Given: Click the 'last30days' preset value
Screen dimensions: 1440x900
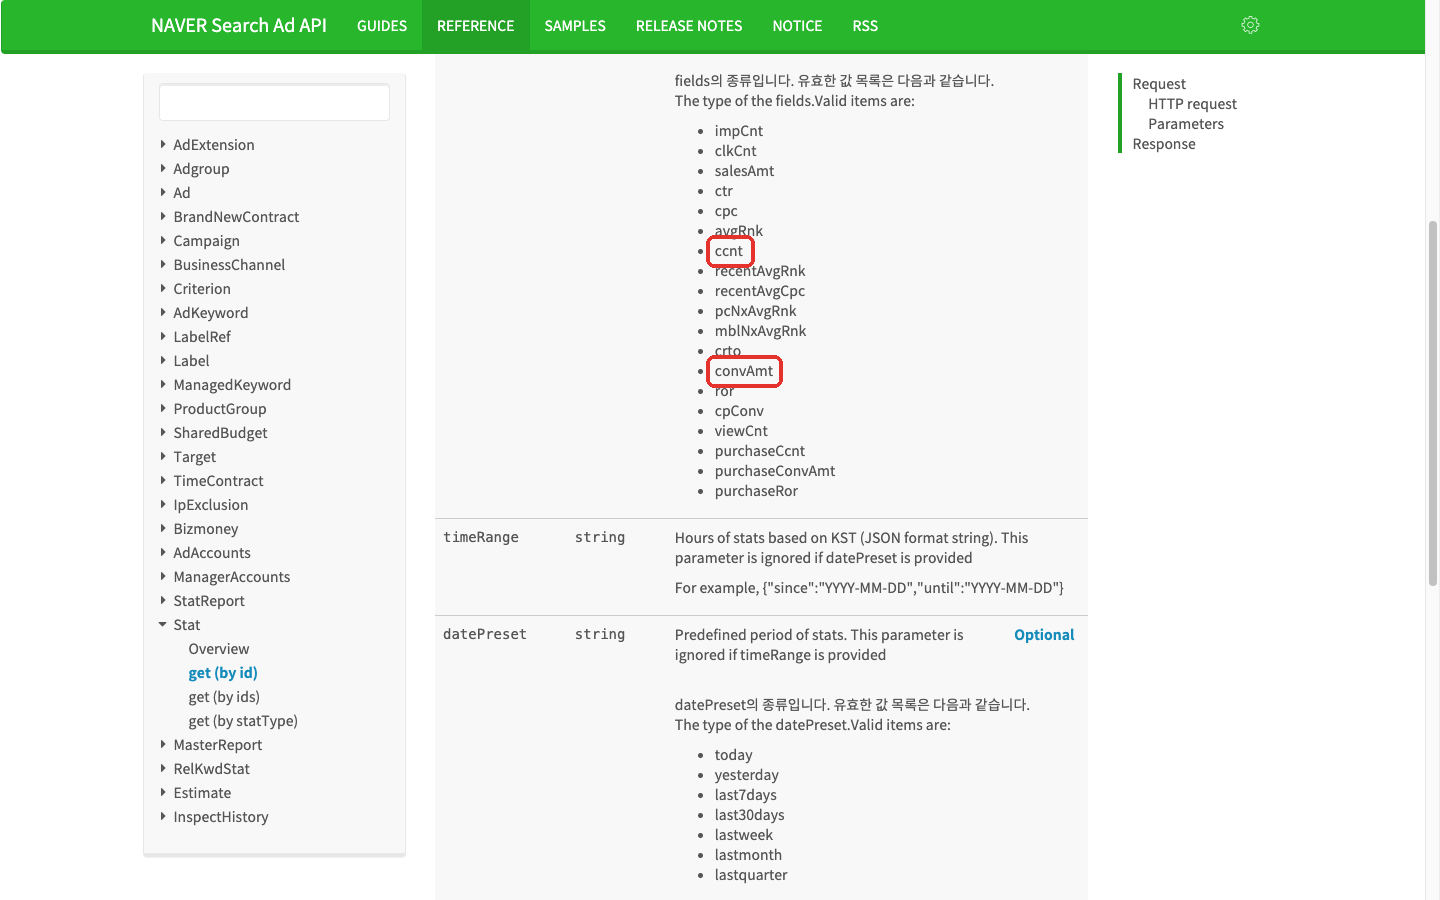Looking at the screenshot, I should point(750,815).
